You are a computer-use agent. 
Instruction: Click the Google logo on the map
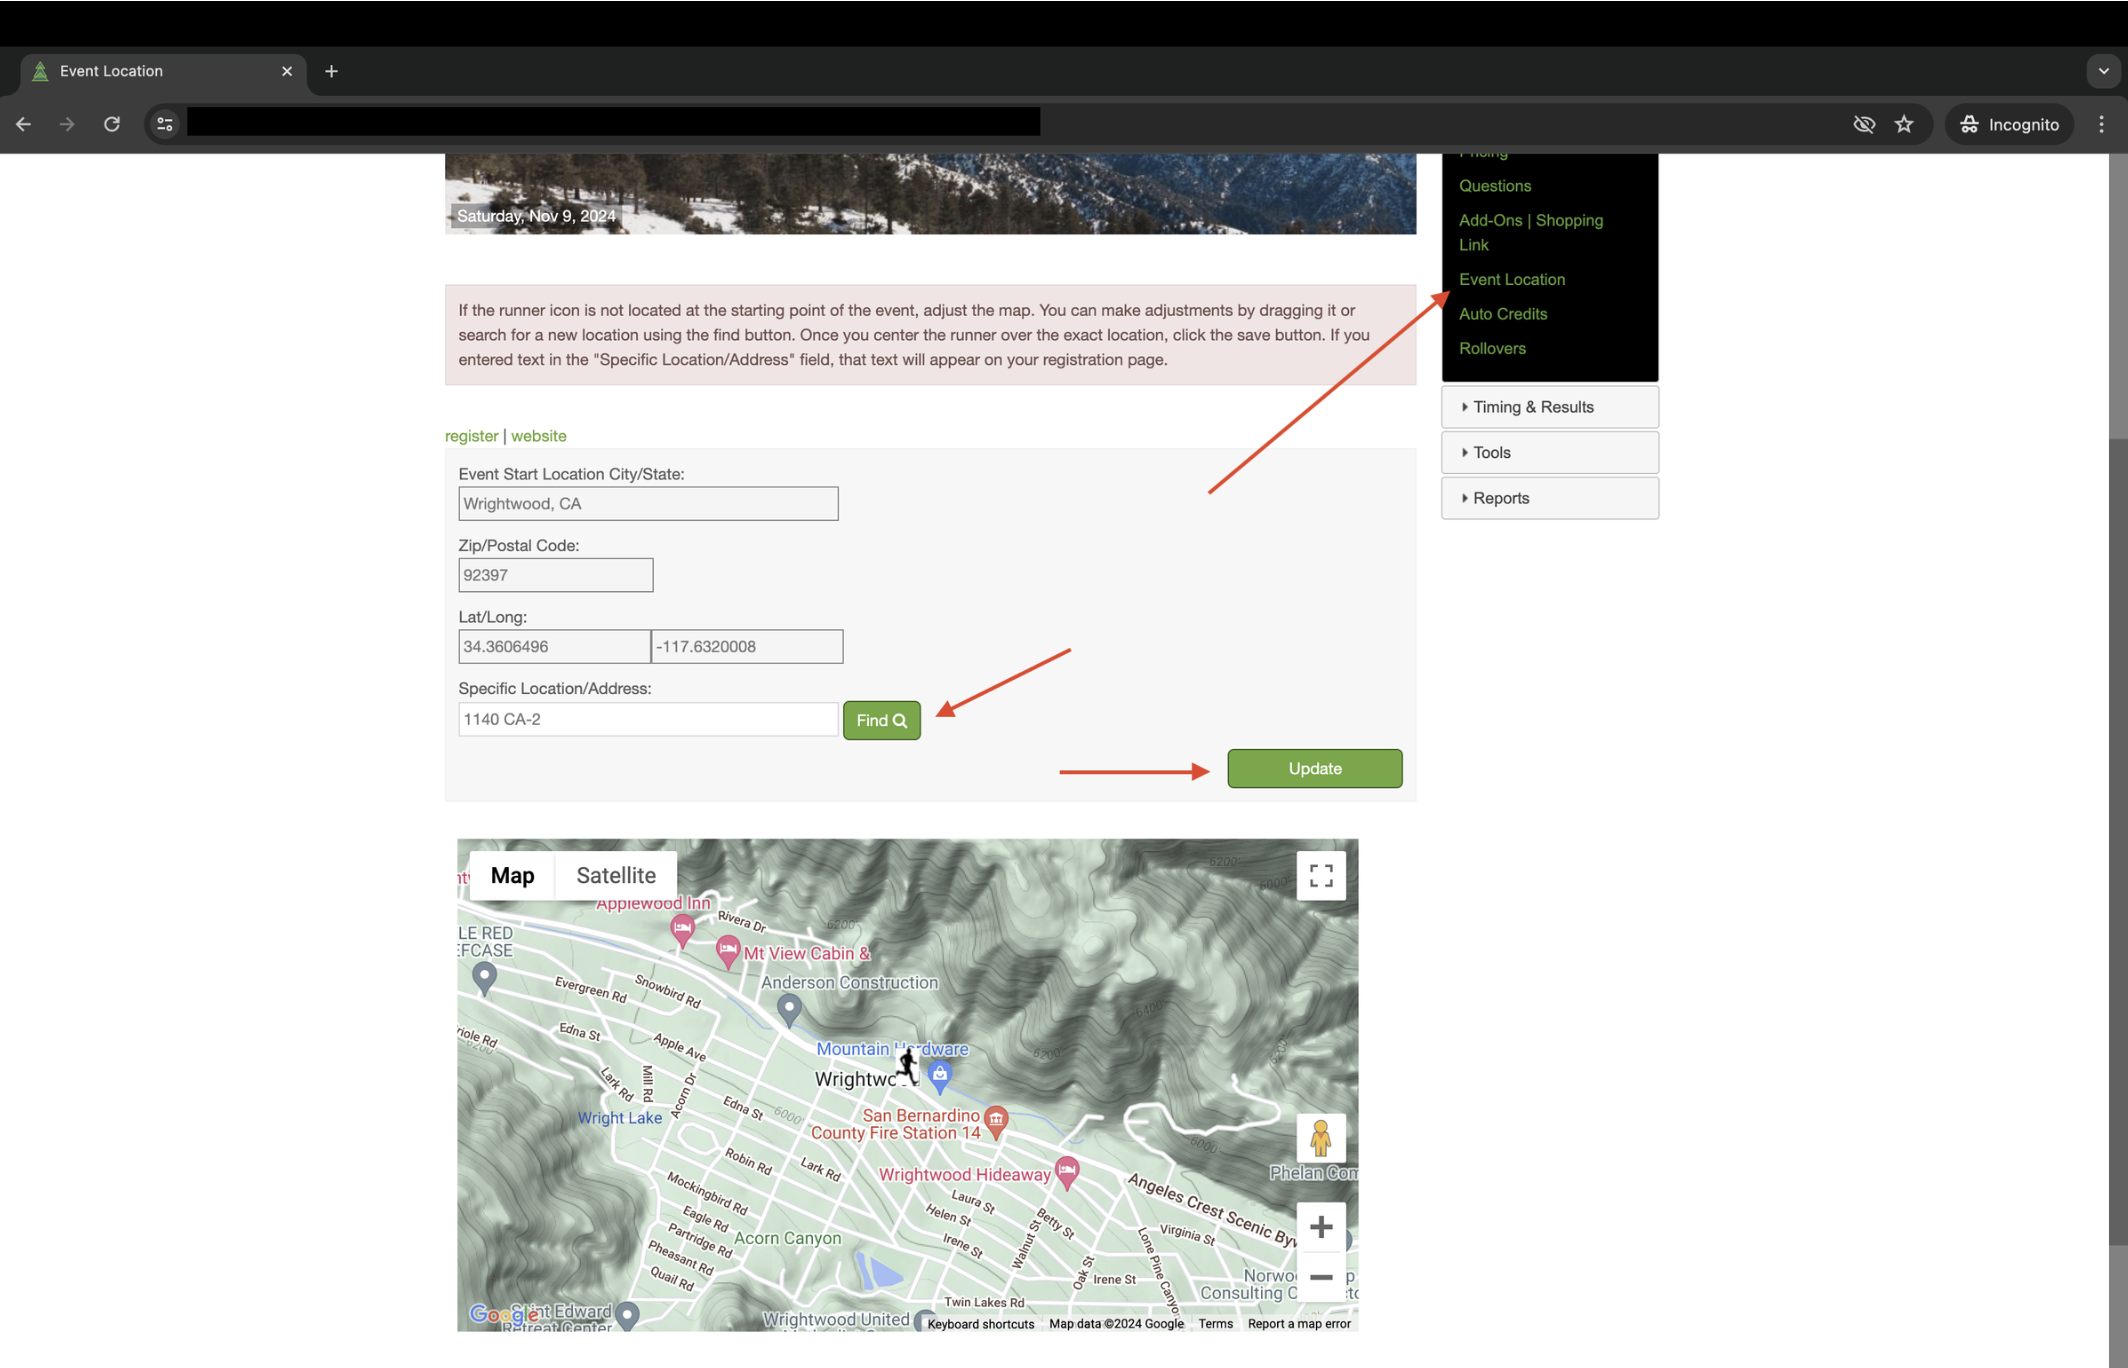click(503, 1314)
